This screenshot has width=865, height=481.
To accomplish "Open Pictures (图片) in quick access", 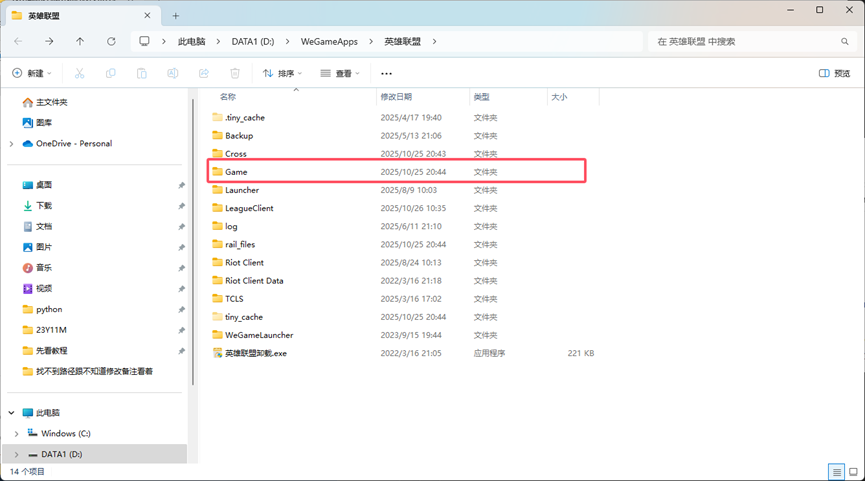I will (x=37, y=247).
